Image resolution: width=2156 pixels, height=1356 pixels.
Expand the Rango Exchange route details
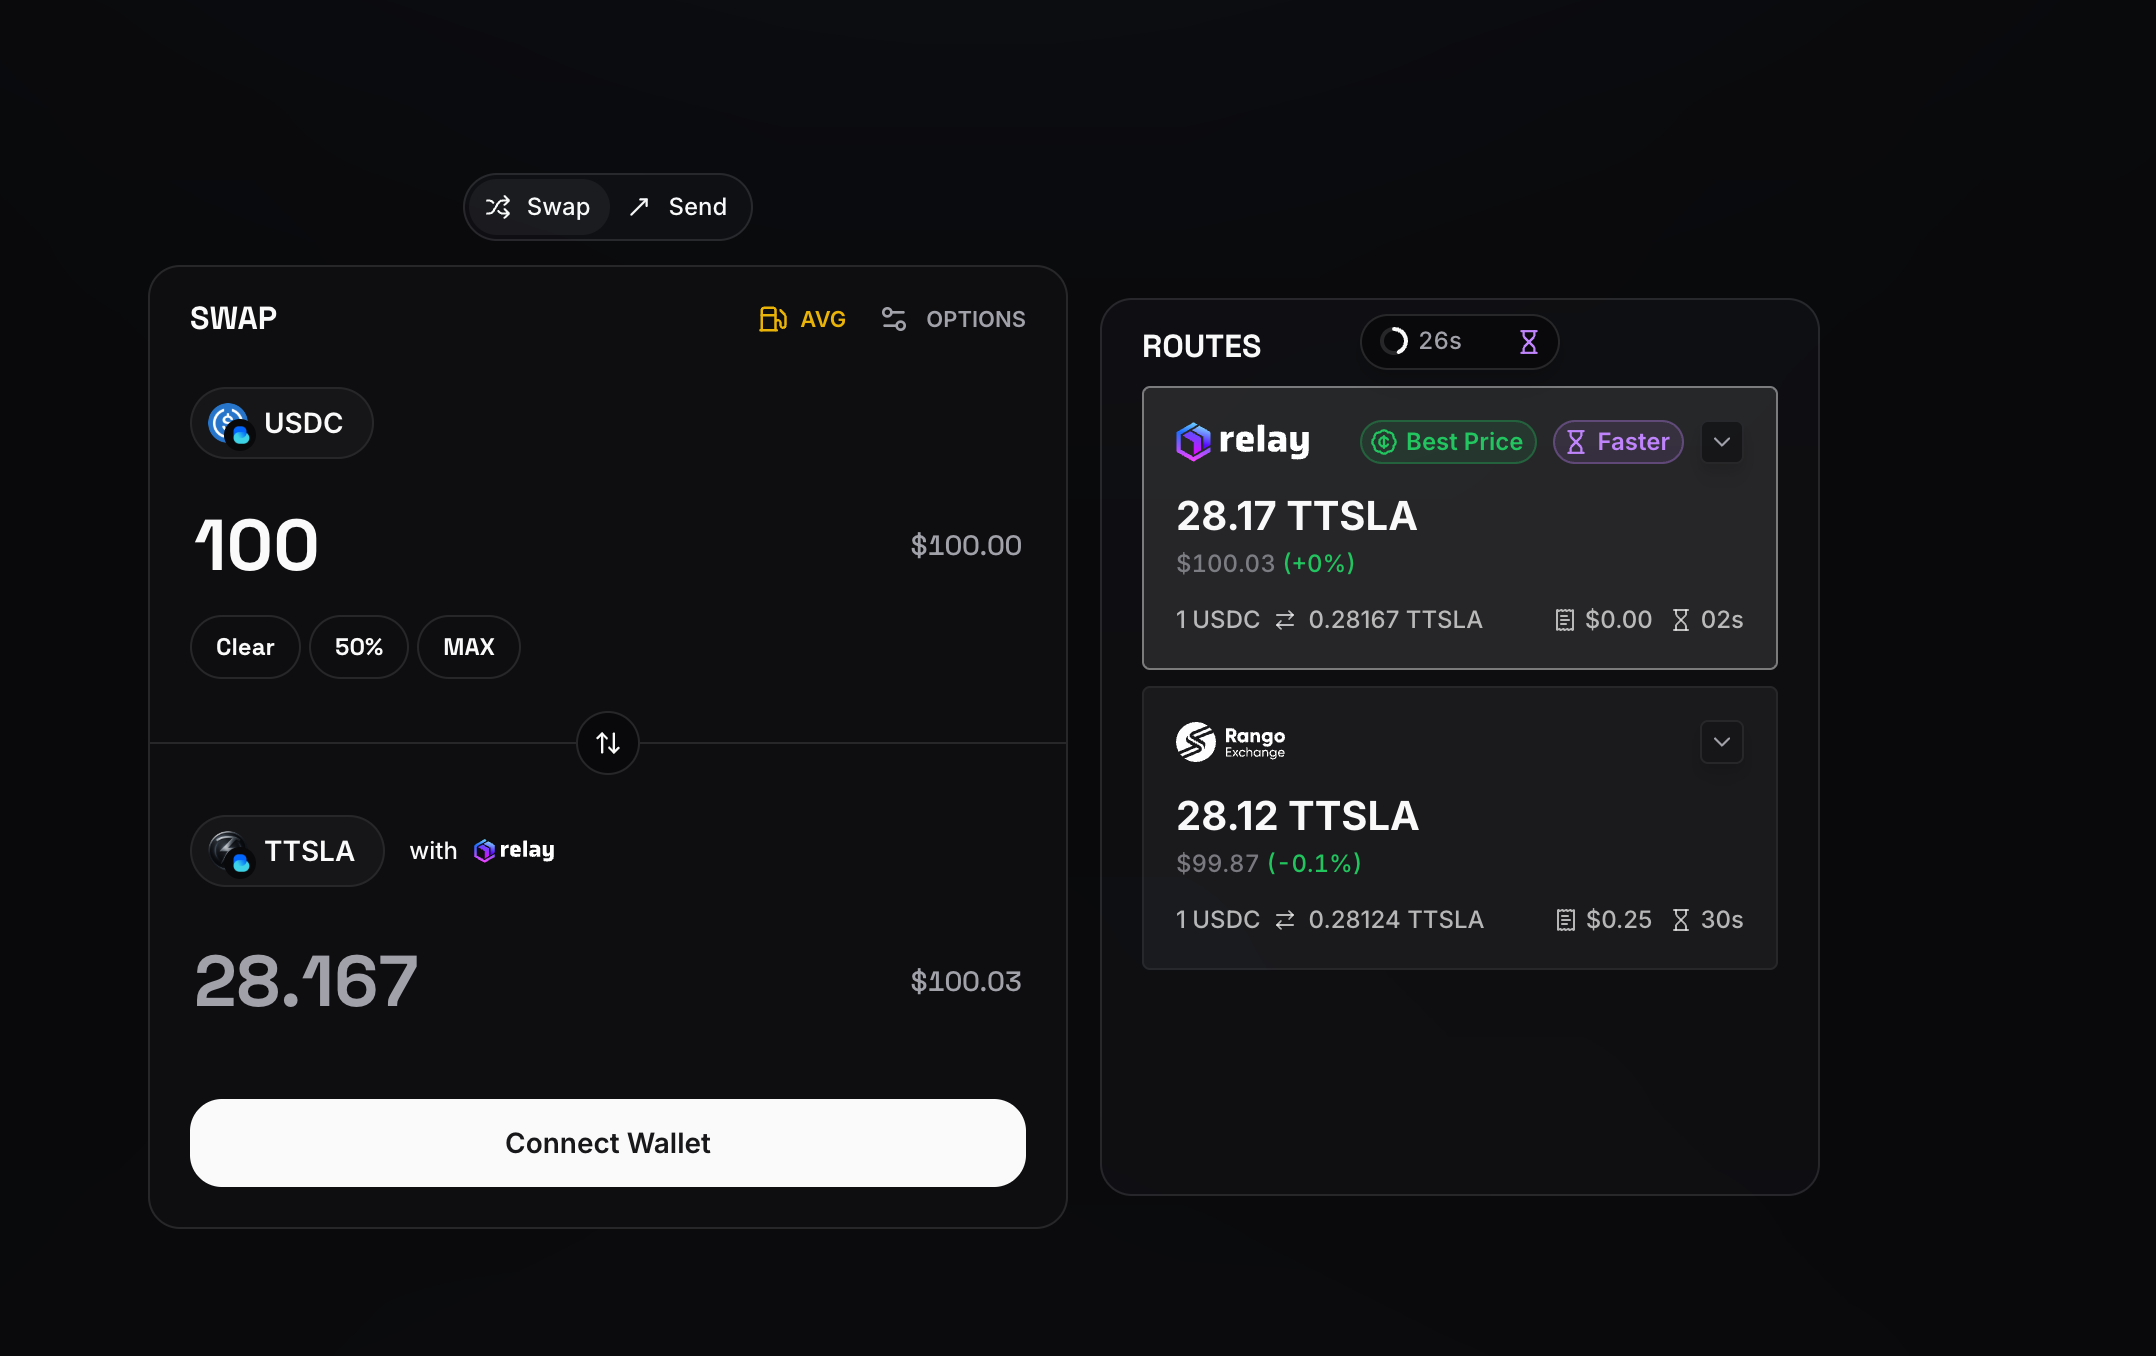[1722, 742]
